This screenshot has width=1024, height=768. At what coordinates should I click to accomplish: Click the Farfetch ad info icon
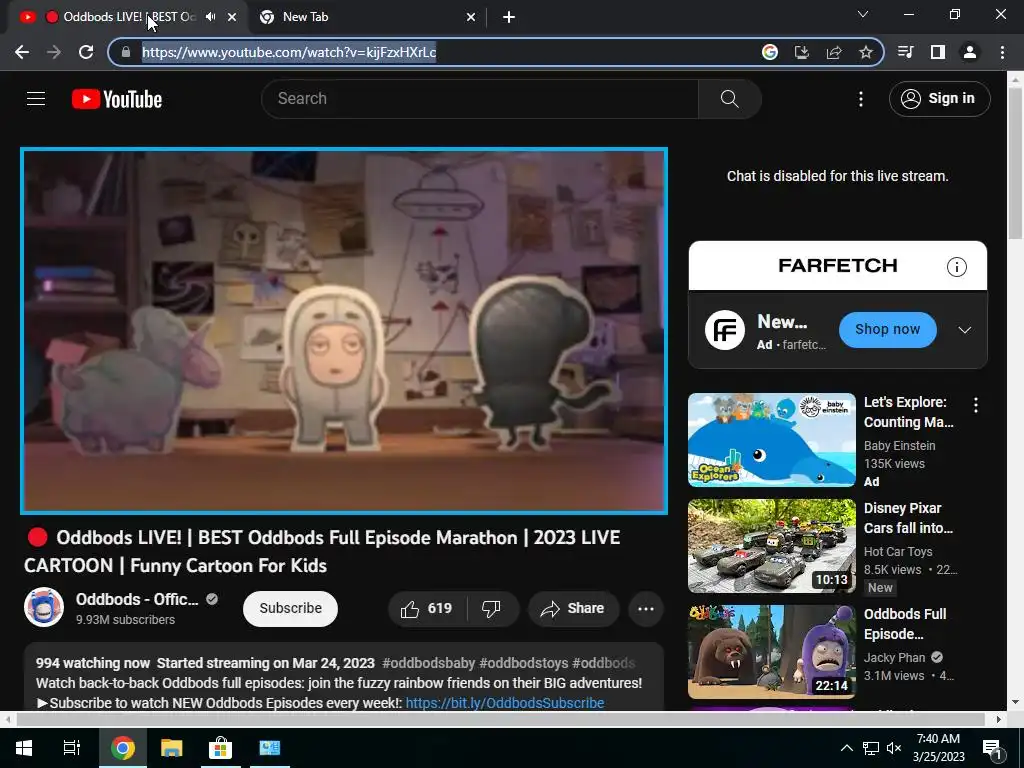click(957, 266)
